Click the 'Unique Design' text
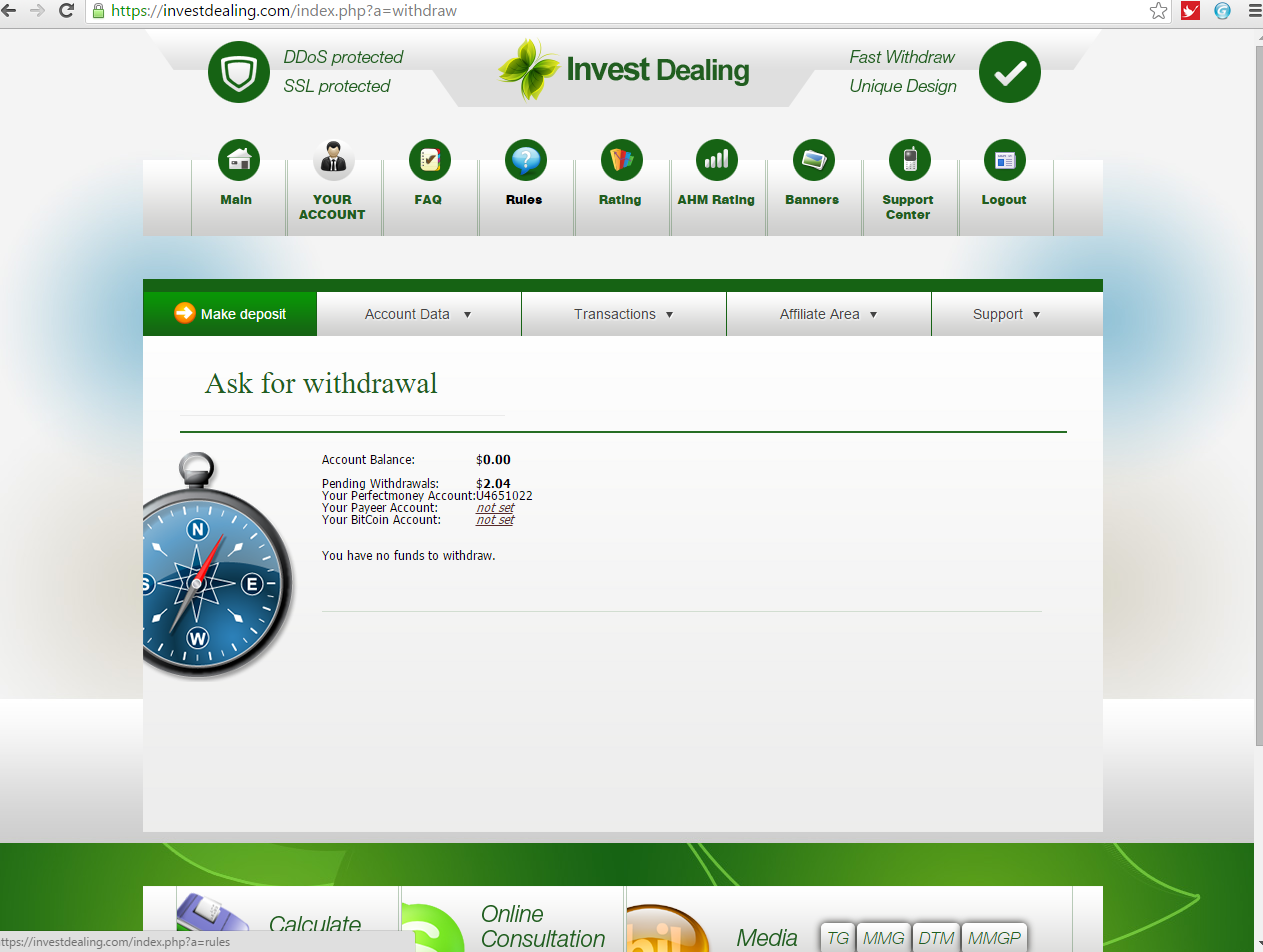This screenshot has height=952, width=1263. pyautogui.click(x=903, y=86)
